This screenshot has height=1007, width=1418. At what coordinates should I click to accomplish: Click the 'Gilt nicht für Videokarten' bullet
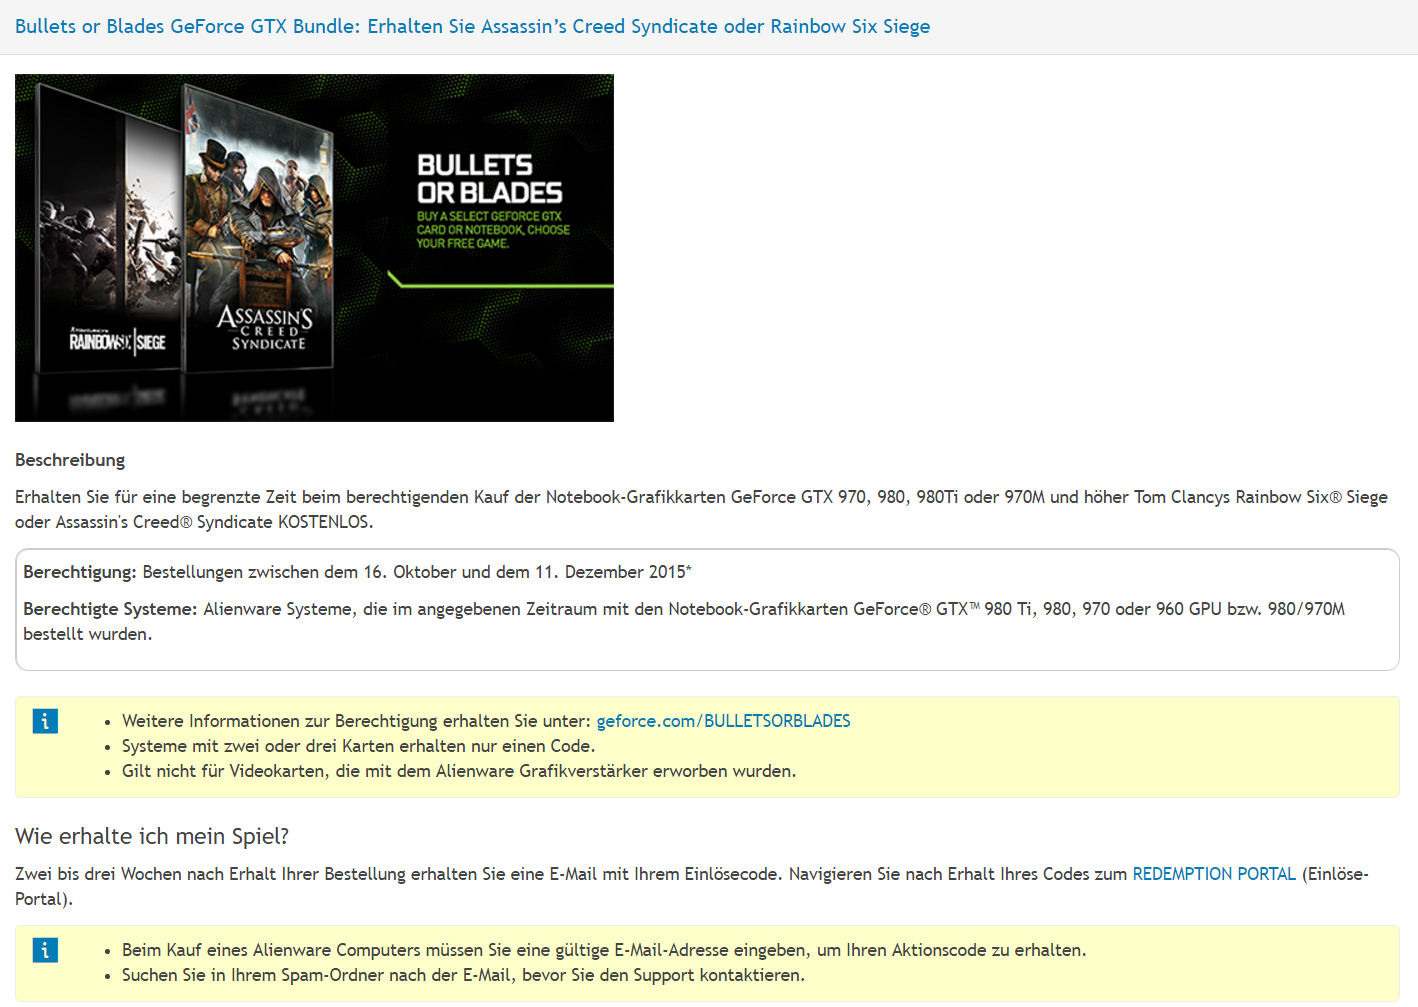[459, 771]
